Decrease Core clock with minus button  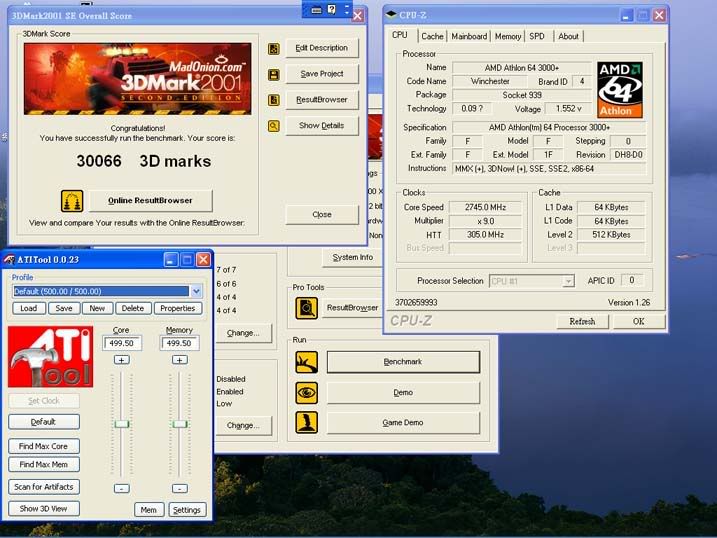(x=122, y=489)
